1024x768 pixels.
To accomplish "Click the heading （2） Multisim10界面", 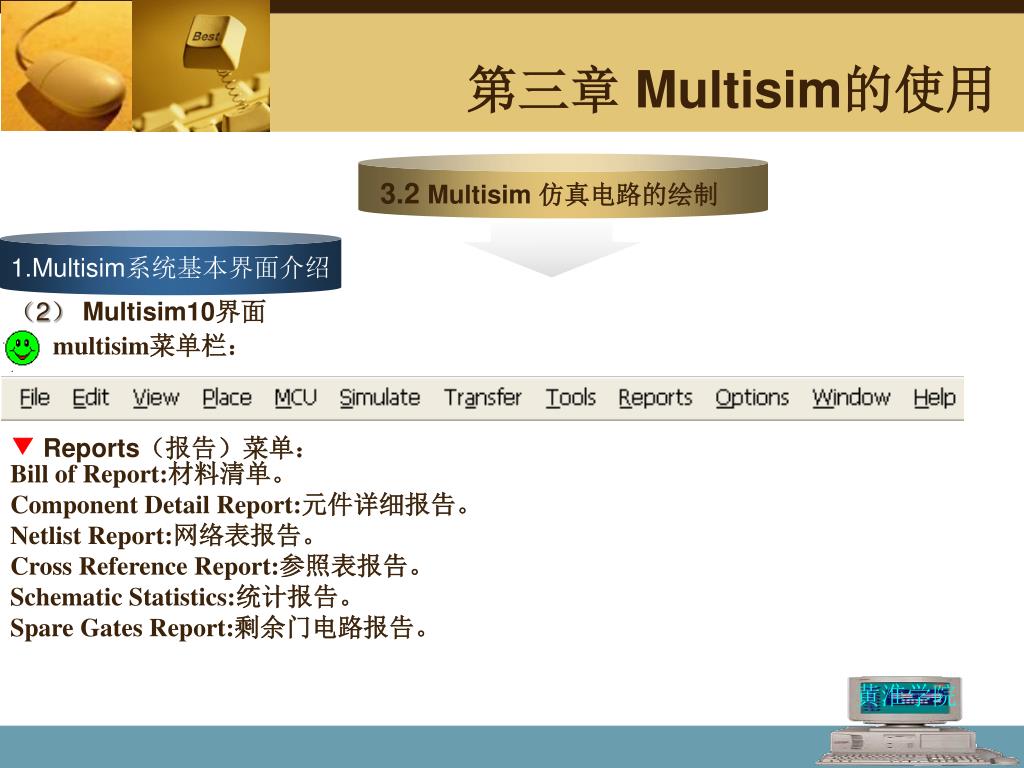I will pos(140,312).
